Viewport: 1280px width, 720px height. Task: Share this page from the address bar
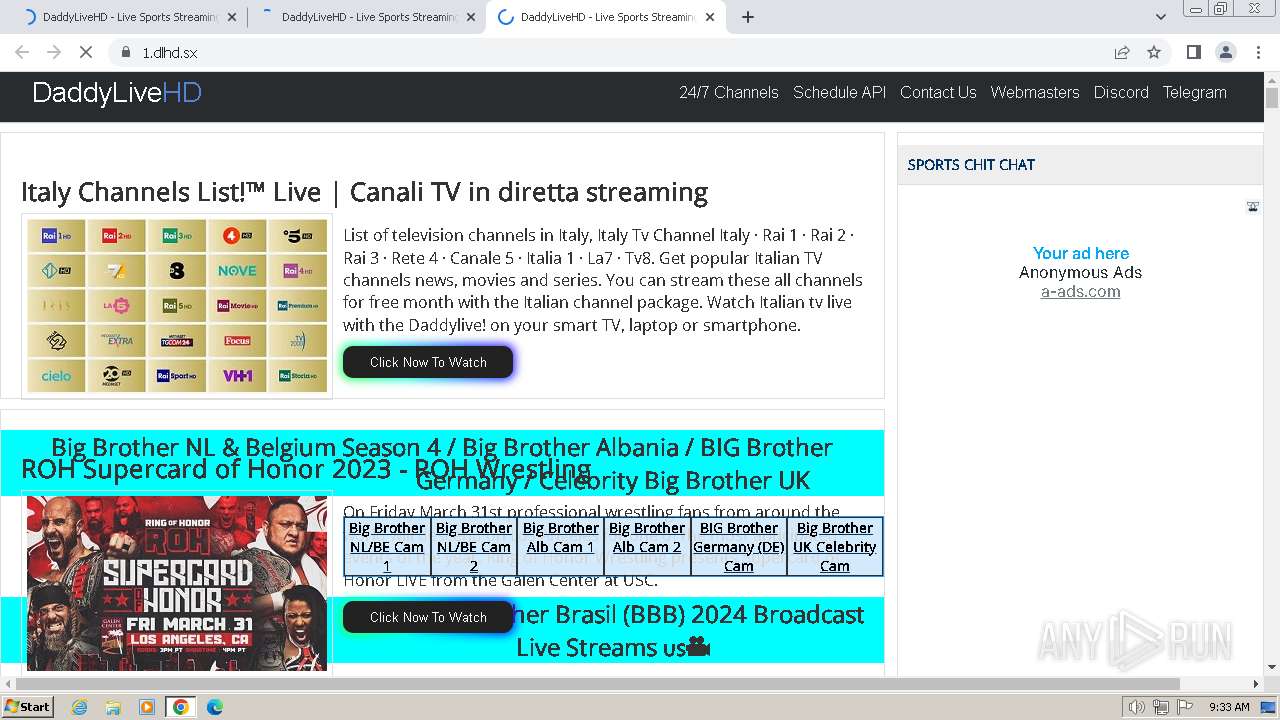click(x=1122, y=52)
